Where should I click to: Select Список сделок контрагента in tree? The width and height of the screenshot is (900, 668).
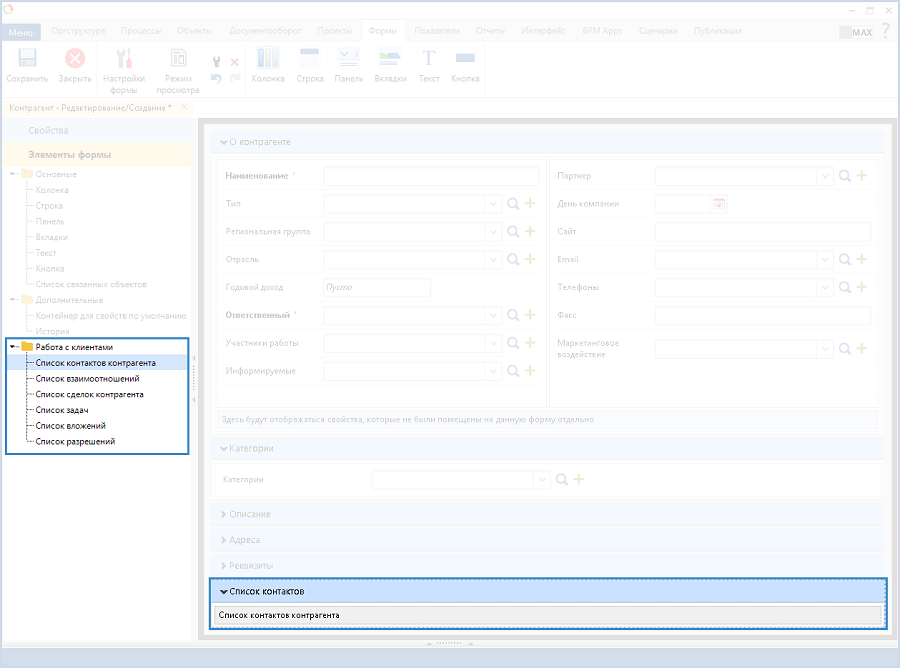pyautogui.click(x=89, y=395)
